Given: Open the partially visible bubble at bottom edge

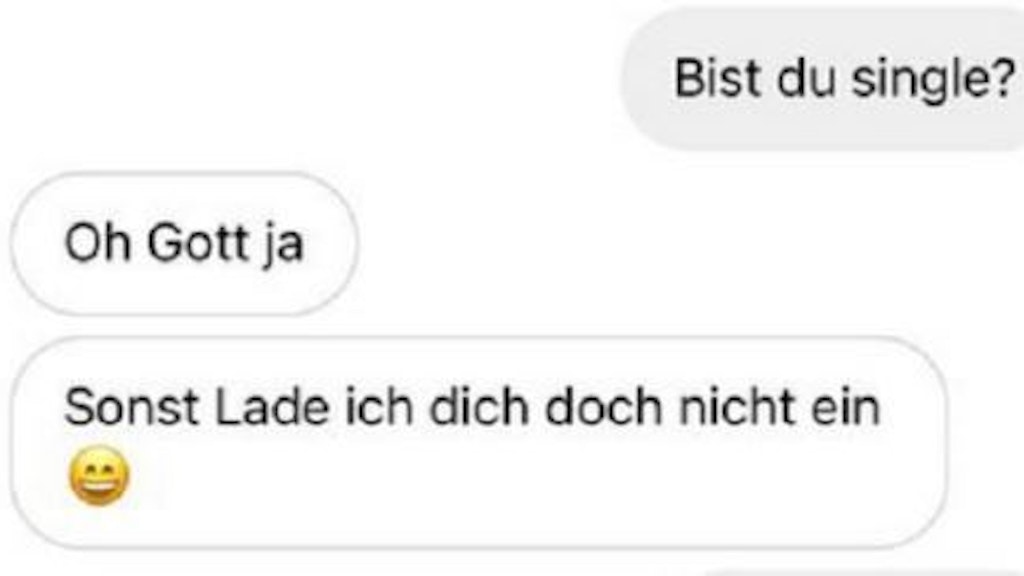Looking at the screenshot, I should (x=862, y=571).
